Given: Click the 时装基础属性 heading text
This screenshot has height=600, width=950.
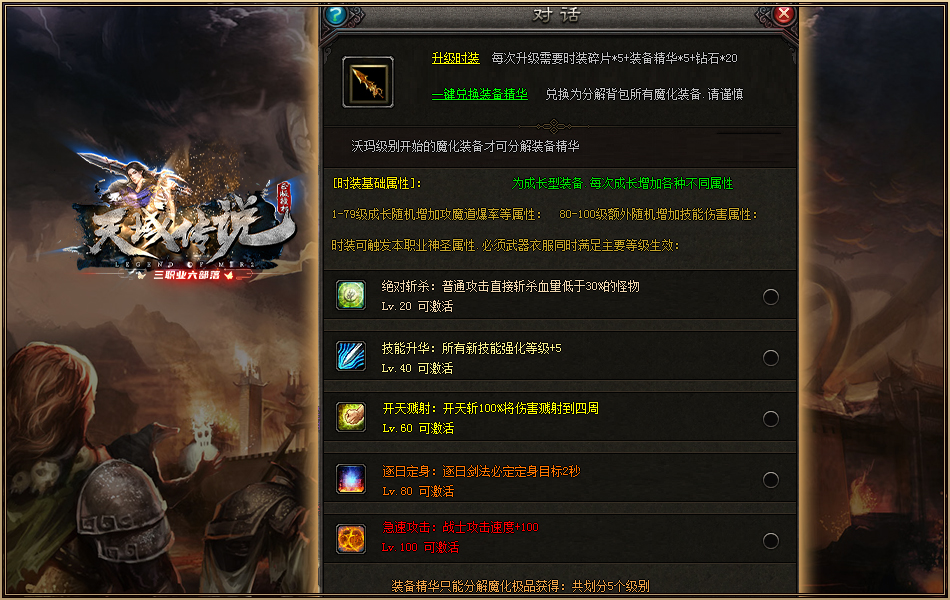Looking at the screenshot, I should point(377,183).
